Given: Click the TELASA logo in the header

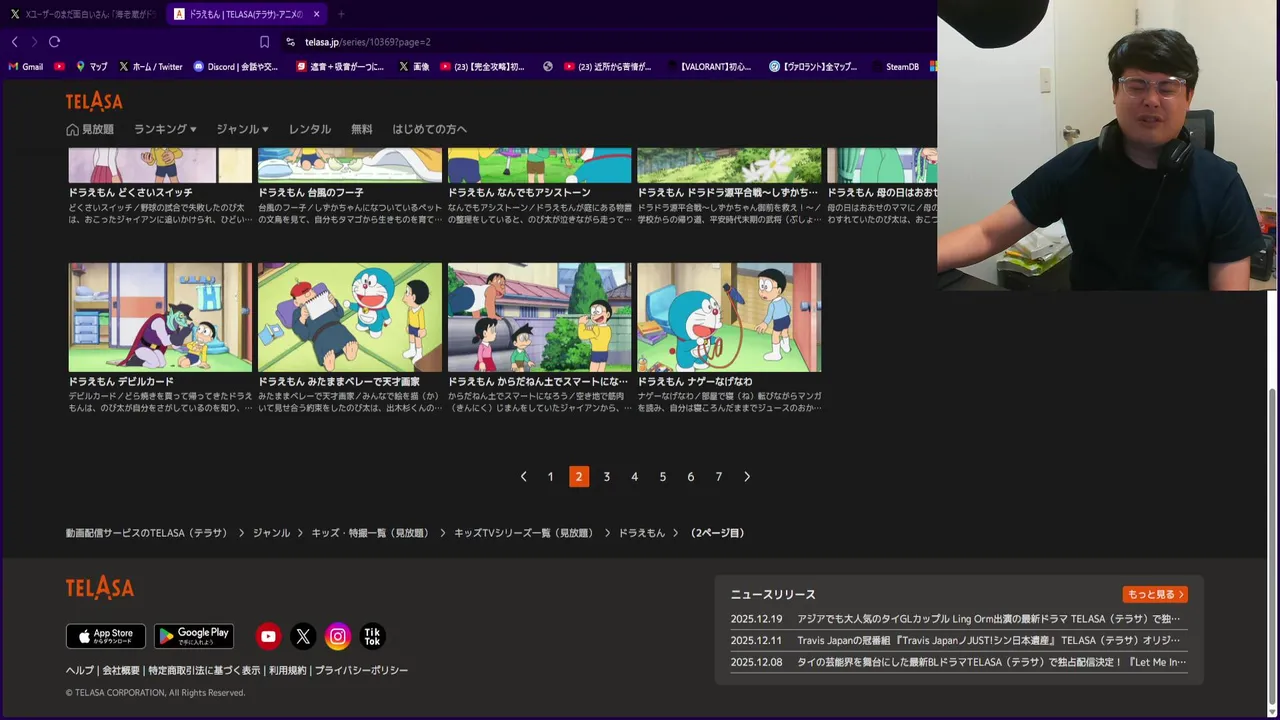Looking at the screenshot, I should pyautogui.click(x=94, y=102).
